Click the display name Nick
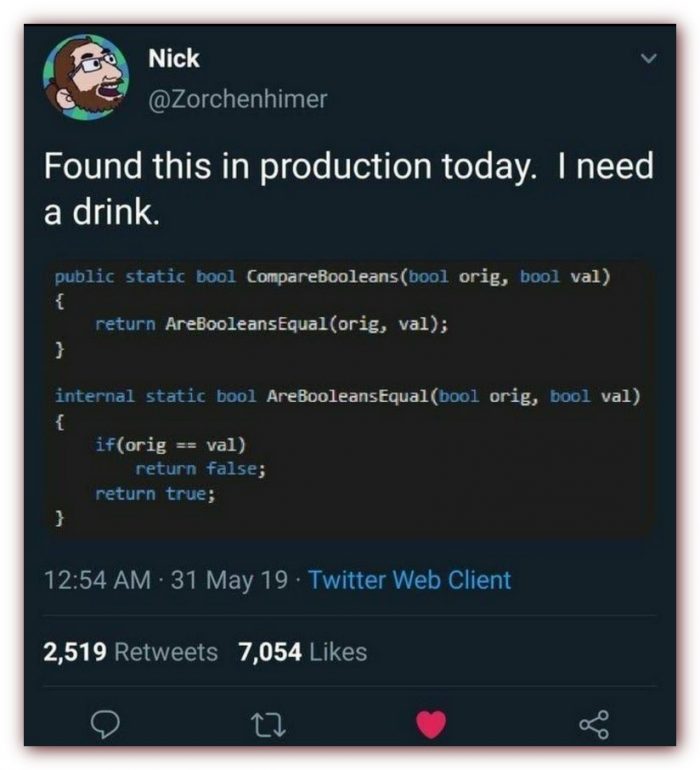This screenshot has width=700, height=770. tap(174, 59)
